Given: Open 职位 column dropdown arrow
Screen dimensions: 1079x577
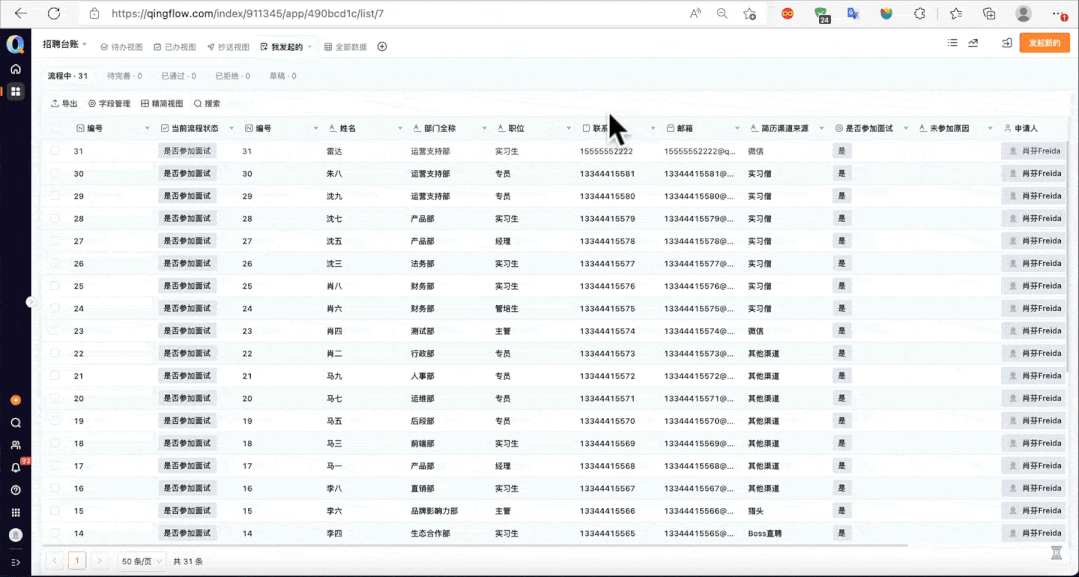Looking at the screenshot, I should (x=568, y=129).
